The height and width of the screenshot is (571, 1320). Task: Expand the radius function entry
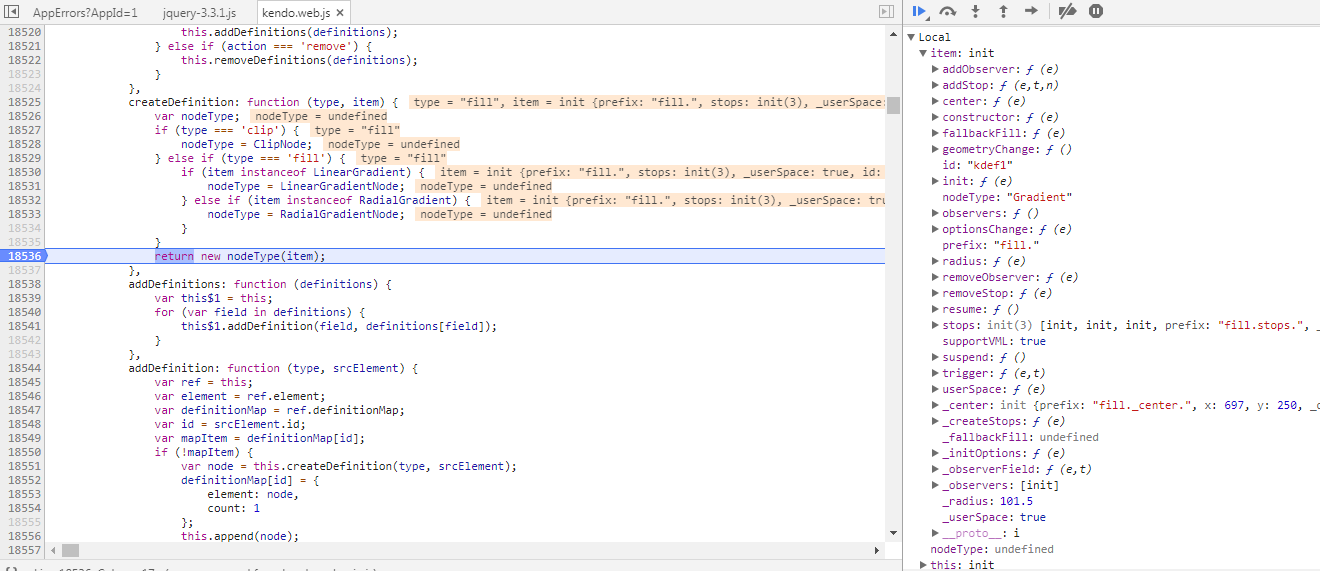[935, 261]
